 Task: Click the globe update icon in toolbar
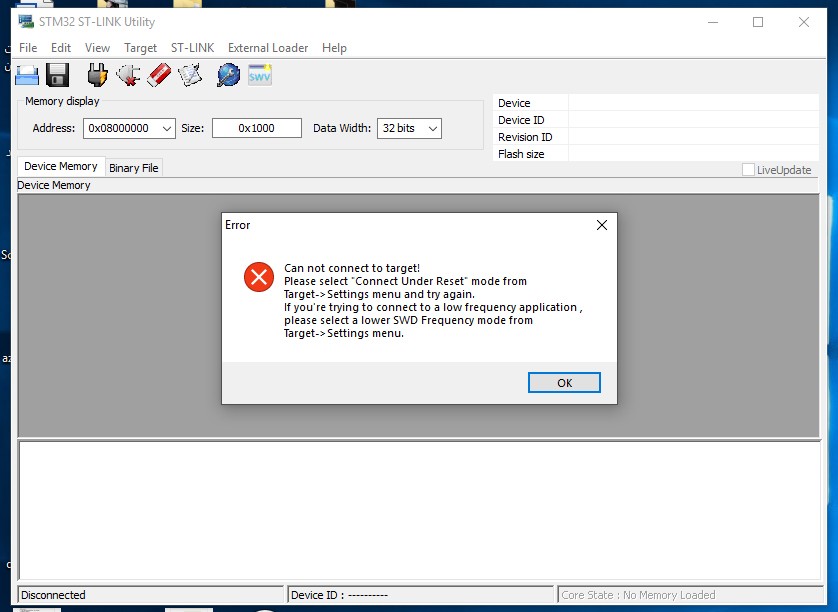(228, 75)
